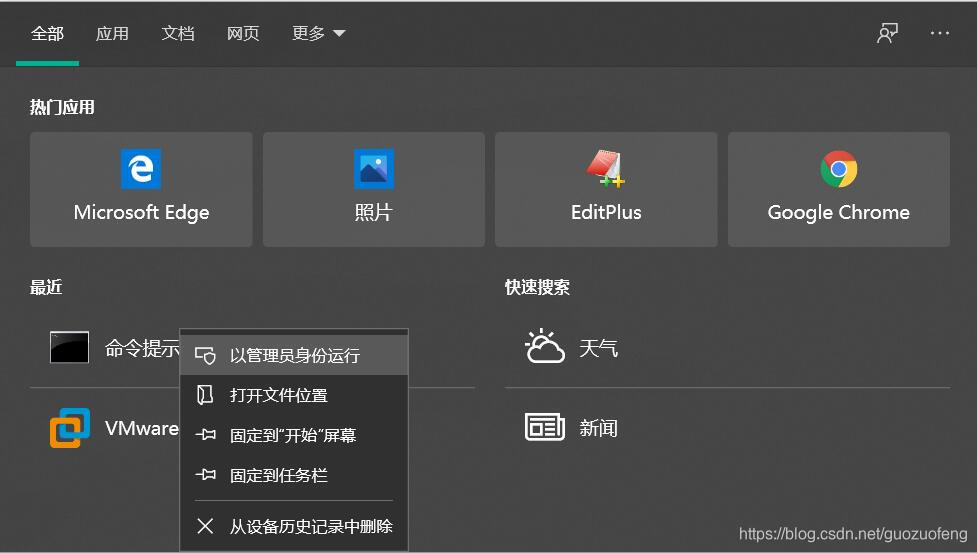Click the X icon beside 从设备历史记录中删除
Screen dimensions: 977x553
pyautogui.click(x=205, y=526)
